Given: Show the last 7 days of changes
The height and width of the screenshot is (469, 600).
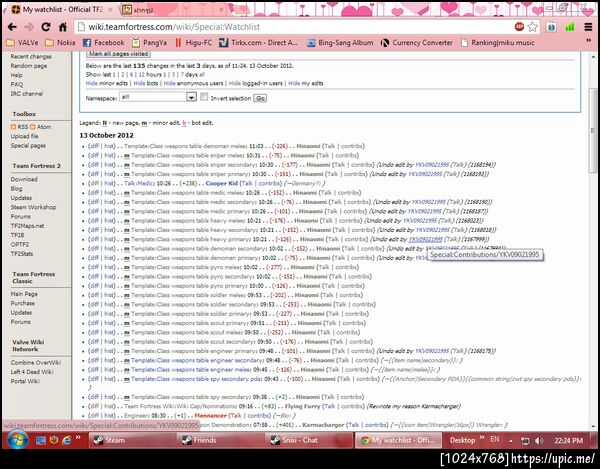Looking at the screenshot, I should tap(182, 75).
